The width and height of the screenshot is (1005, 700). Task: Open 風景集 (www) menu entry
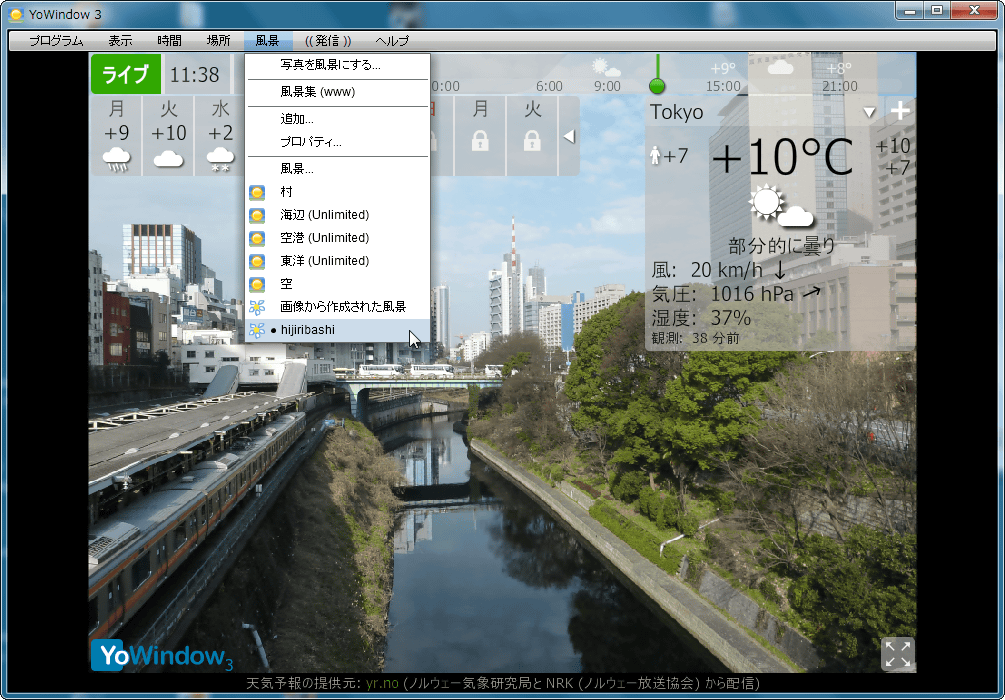click(x=337, y=92)
